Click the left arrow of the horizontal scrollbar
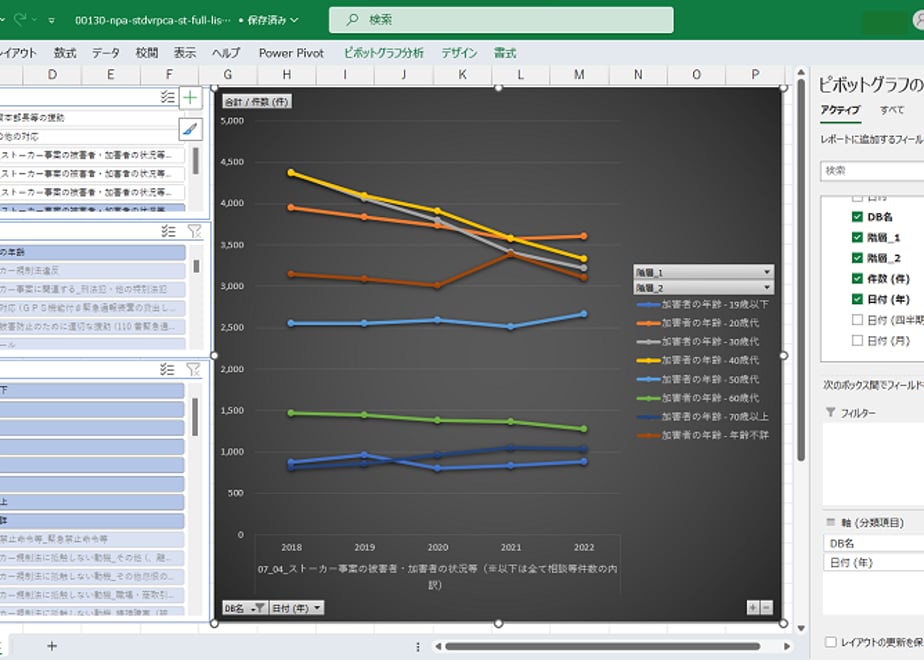The width and height of the screenshot is (924, 660). (x=438, y=646)
